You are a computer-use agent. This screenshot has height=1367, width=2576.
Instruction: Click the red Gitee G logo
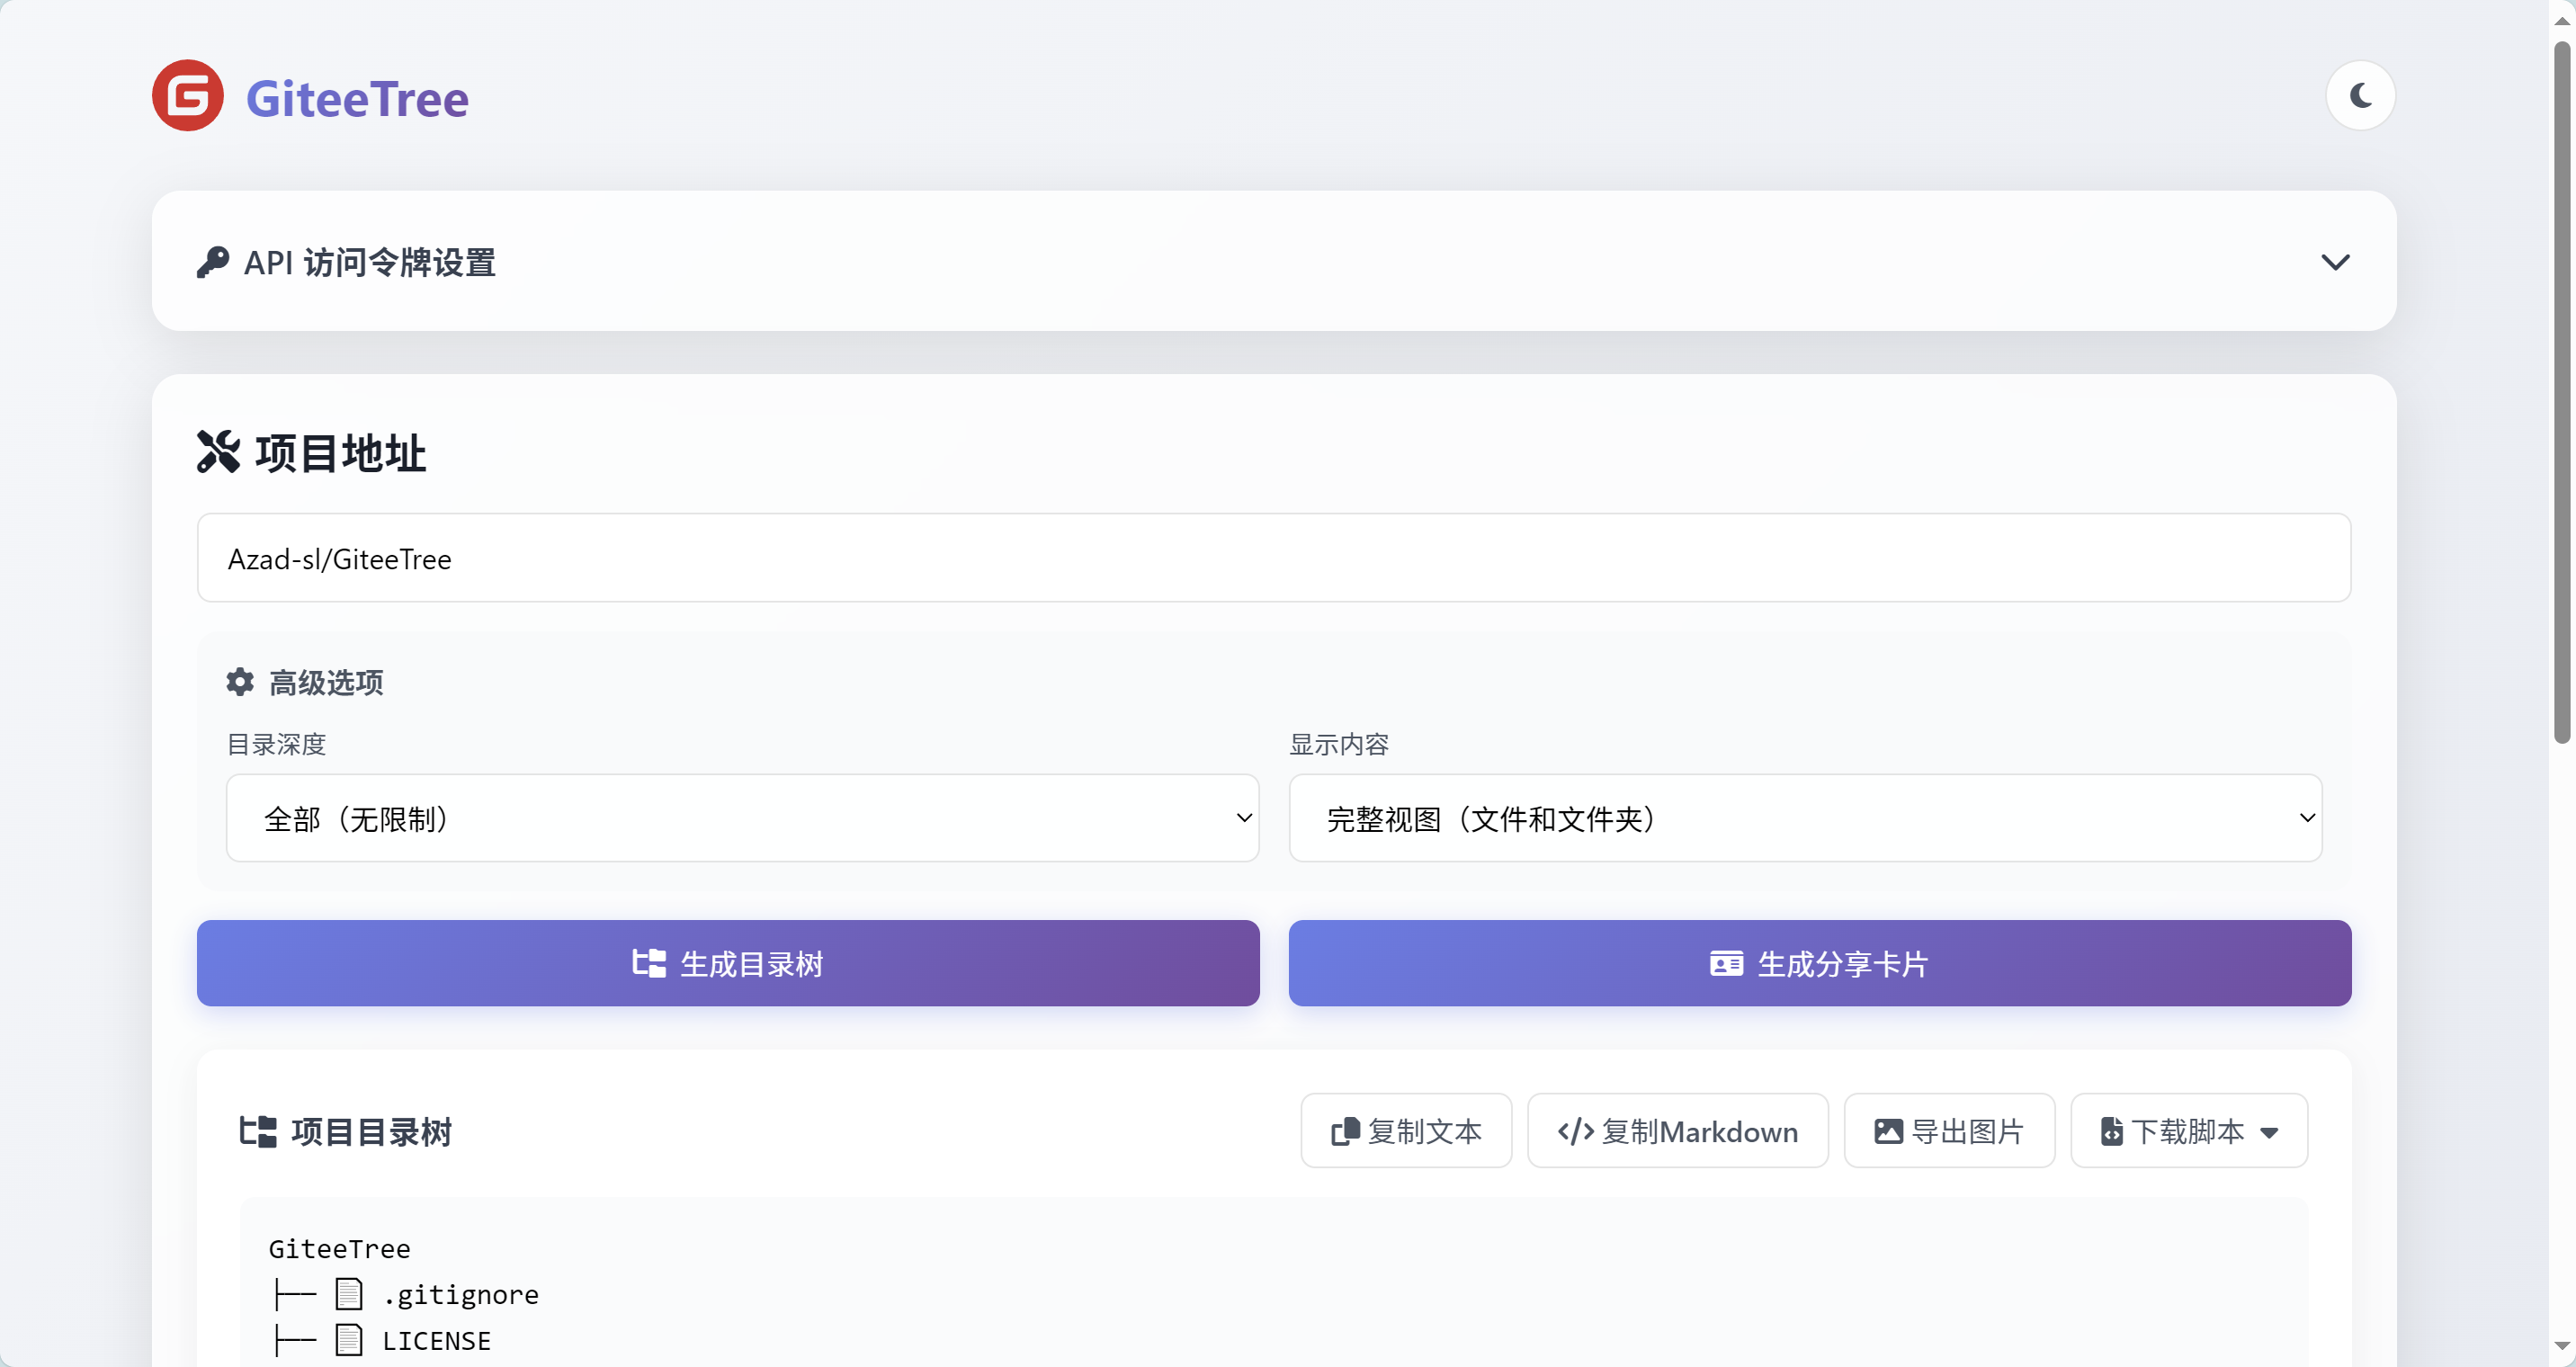coord(187,96)
